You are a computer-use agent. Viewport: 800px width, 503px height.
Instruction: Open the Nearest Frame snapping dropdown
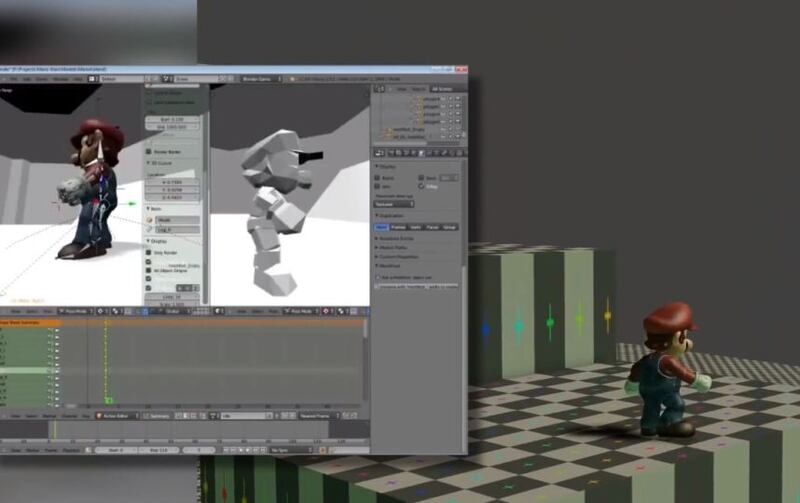click(319, 416)
